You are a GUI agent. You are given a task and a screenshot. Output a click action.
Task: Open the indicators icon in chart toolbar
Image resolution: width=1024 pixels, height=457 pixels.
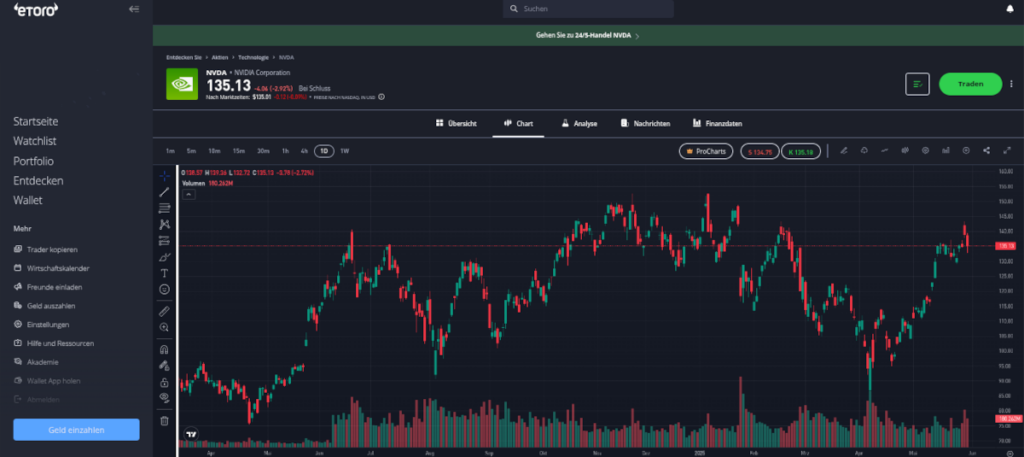pos(925,151)
